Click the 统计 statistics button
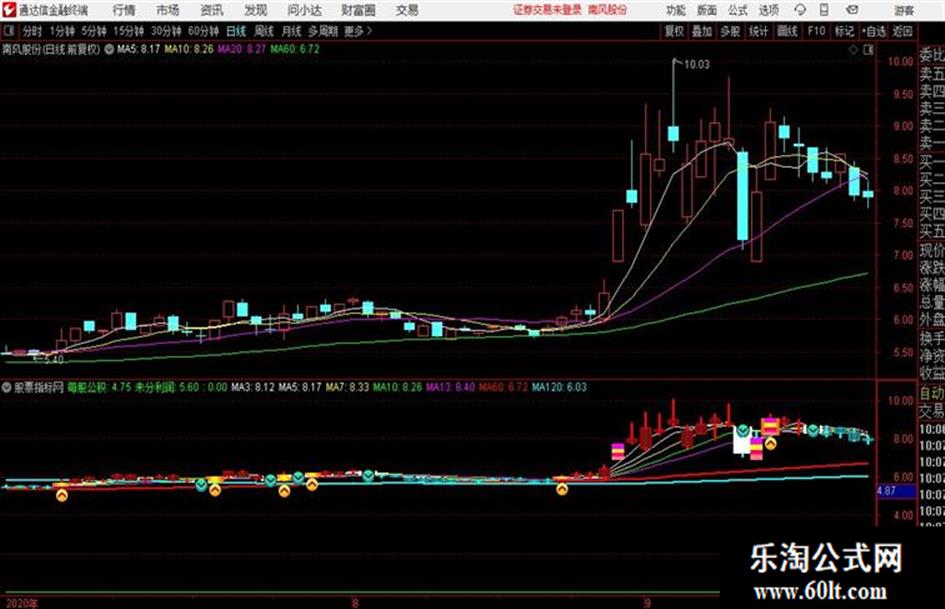The height and width of the screenshot is (609, 945). coord(758,30)
